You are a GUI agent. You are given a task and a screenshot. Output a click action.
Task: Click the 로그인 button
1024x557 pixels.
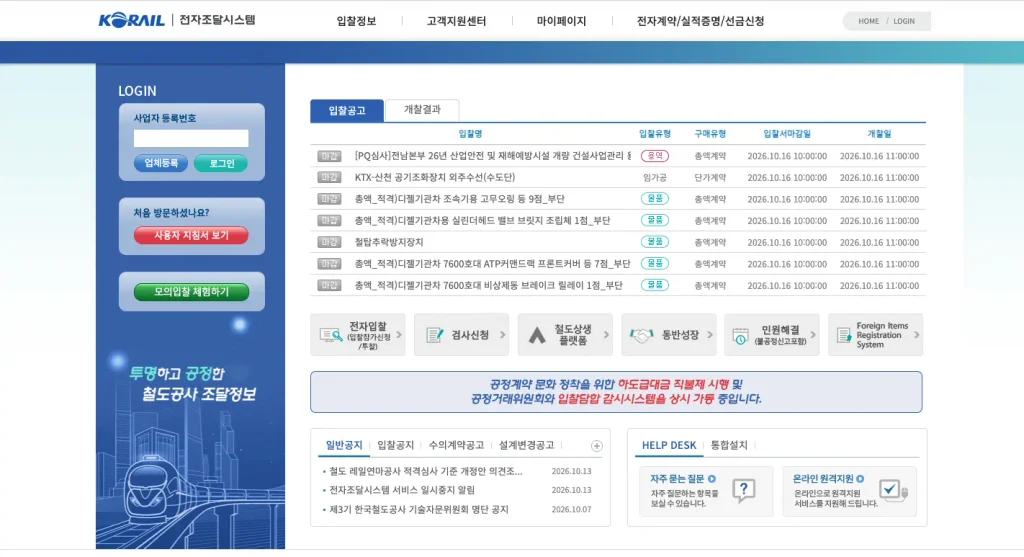pos(221,163)
